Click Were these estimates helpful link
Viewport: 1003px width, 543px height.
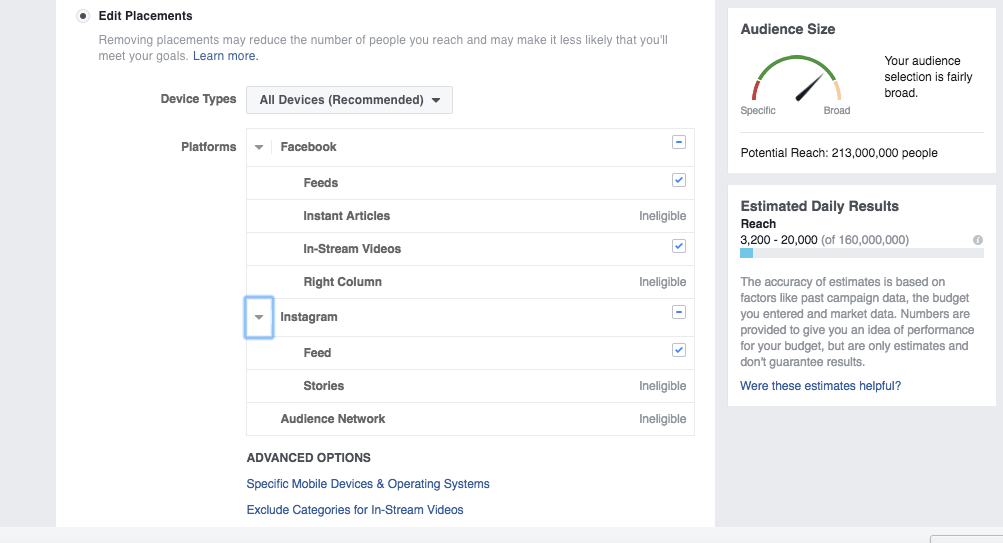(820, 386)
